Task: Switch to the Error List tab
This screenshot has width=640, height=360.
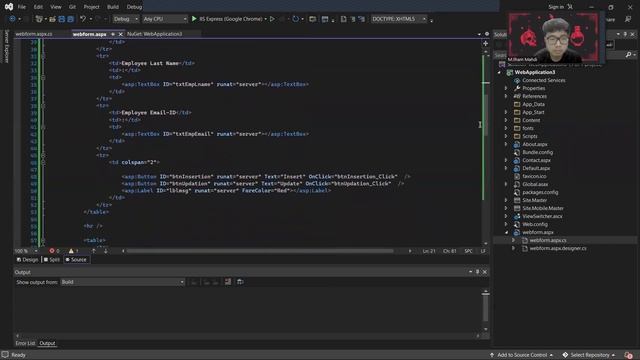Action: point(25,343)
